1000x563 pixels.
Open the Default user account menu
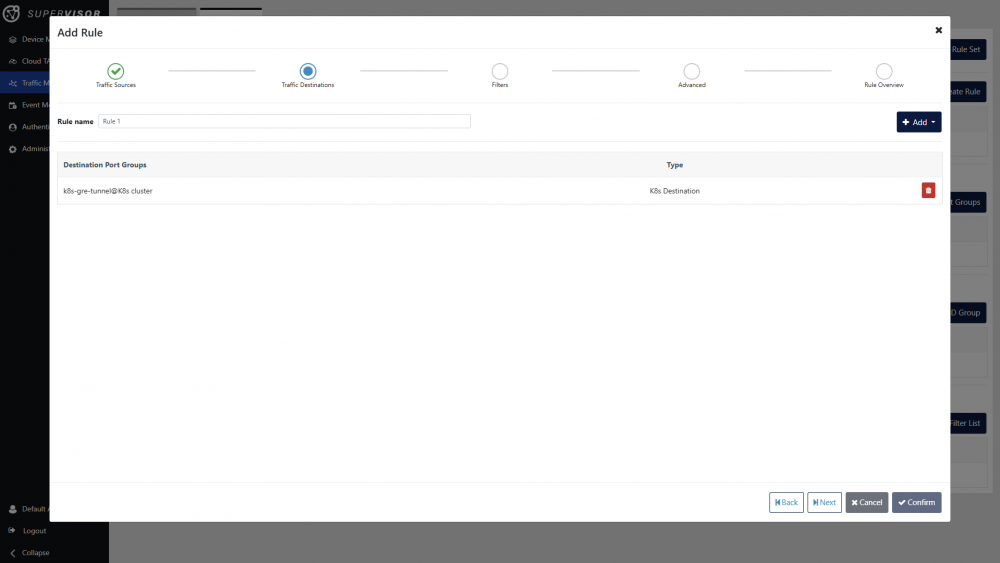(13, 508)
